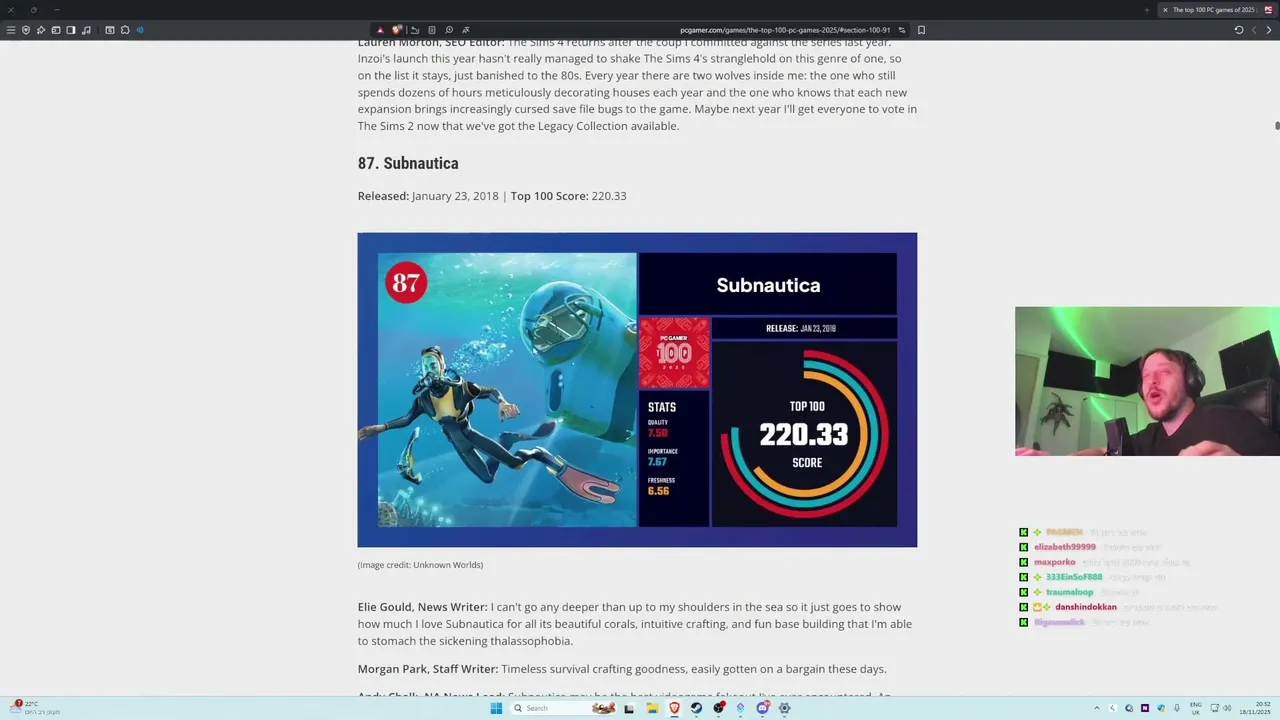Click chat username 'traumaloop'

1069,592
